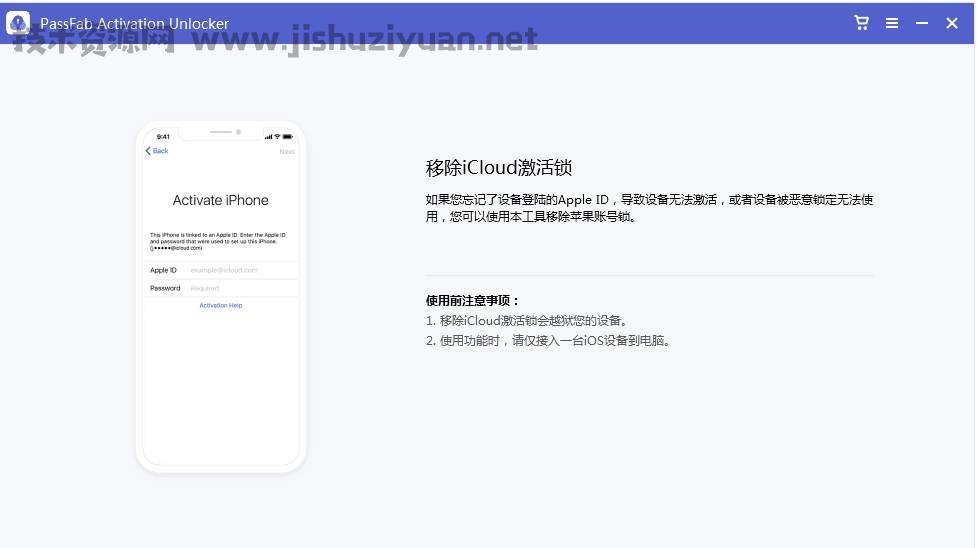
Task: Click the Activate iPhone title in mockup
Action: (221, 200)
